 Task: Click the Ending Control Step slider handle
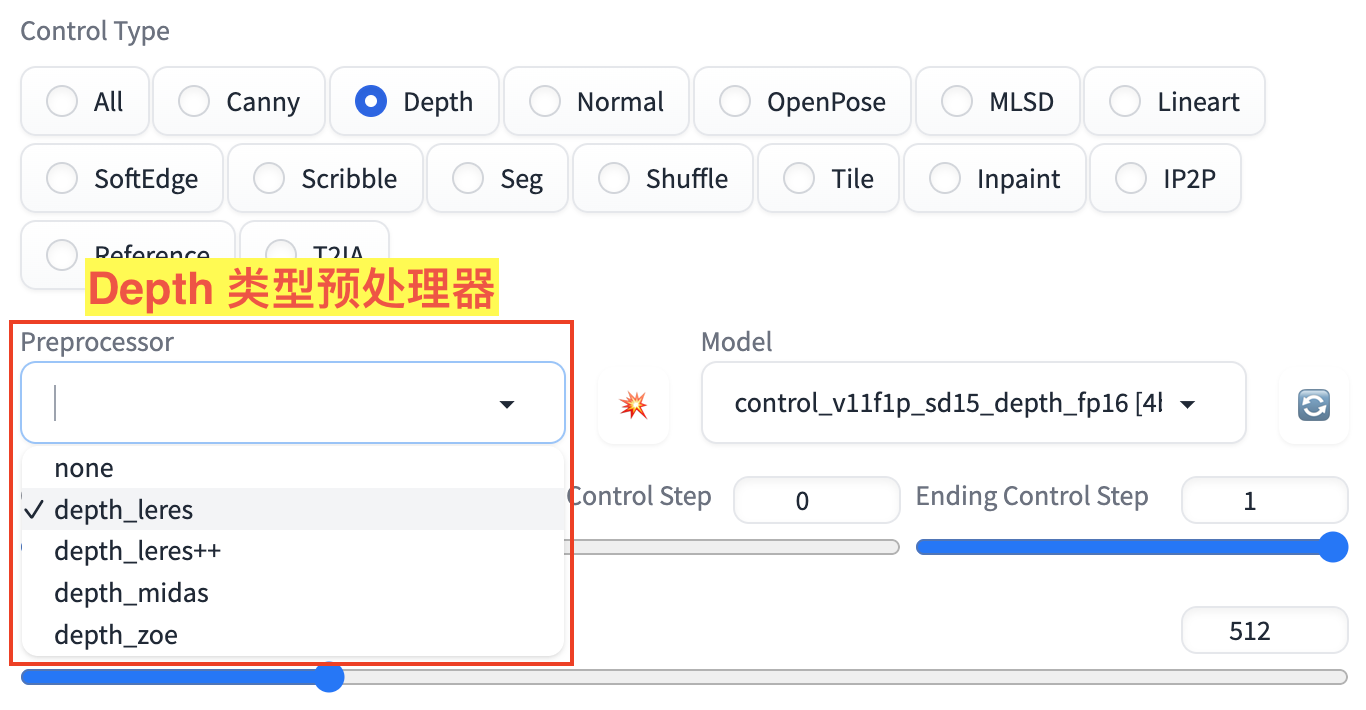tap(1332, 547)
